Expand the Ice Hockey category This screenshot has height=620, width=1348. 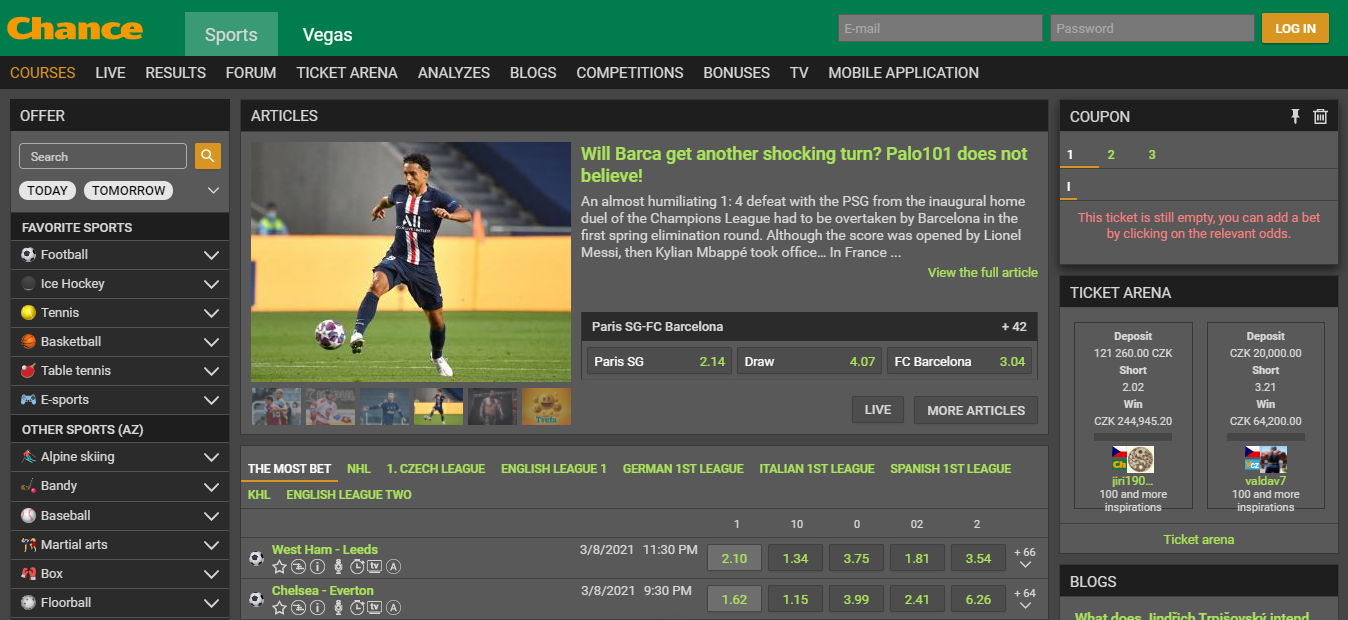(x=120, y=284)
